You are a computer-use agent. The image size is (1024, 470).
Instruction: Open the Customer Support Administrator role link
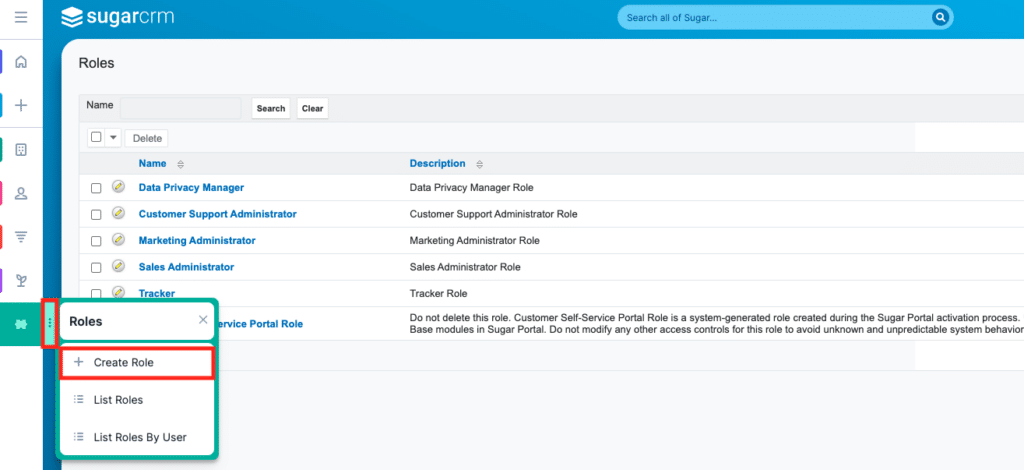217,213
